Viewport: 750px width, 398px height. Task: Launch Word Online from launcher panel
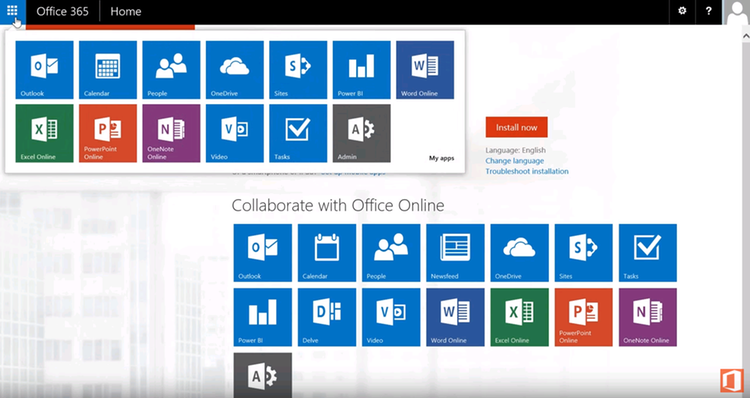(x=425, y=70)
